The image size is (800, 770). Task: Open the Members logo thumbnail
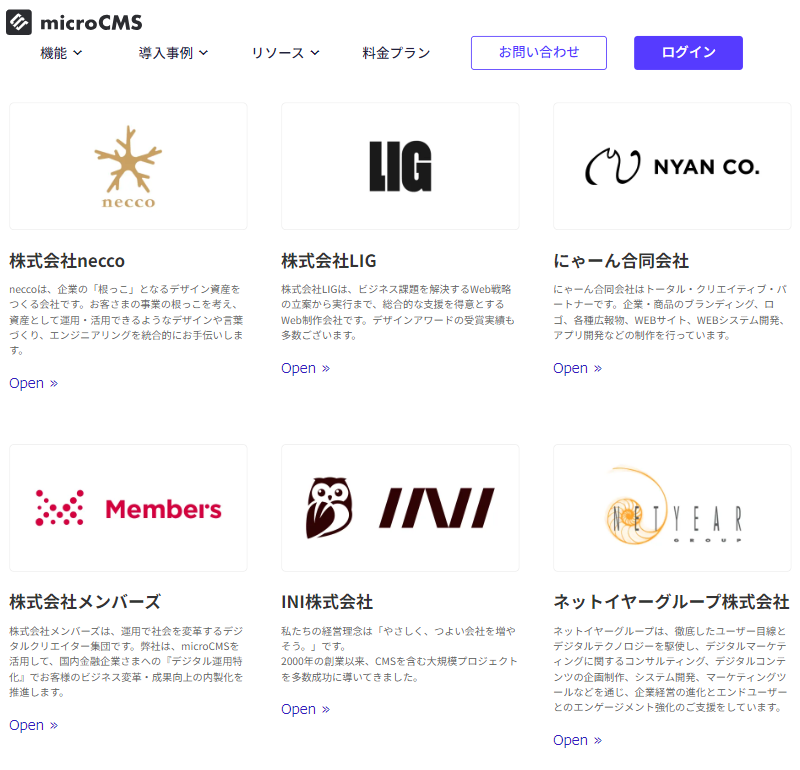(x=128, y=508)
